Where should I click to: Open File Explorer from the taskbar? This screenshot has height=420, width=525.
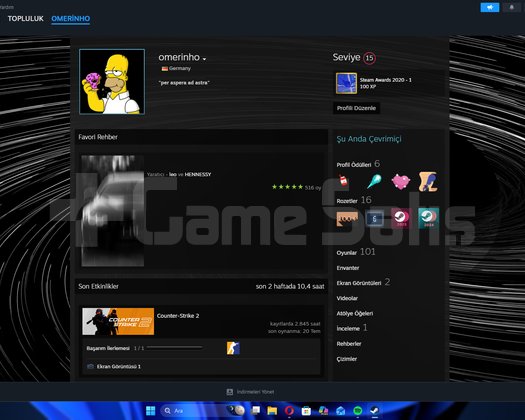(272, 411)
